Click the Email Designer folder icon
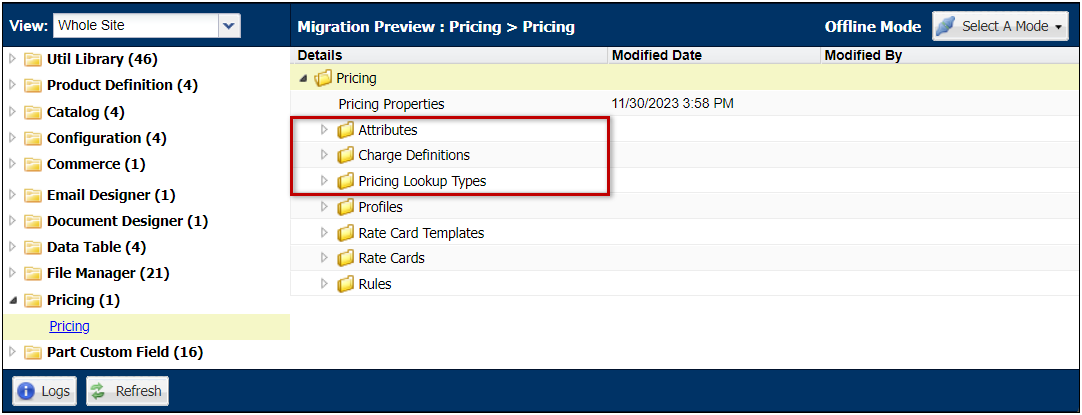Image resolution: width=1082 pixels, height=415 pixels. [x=32, y=195]
